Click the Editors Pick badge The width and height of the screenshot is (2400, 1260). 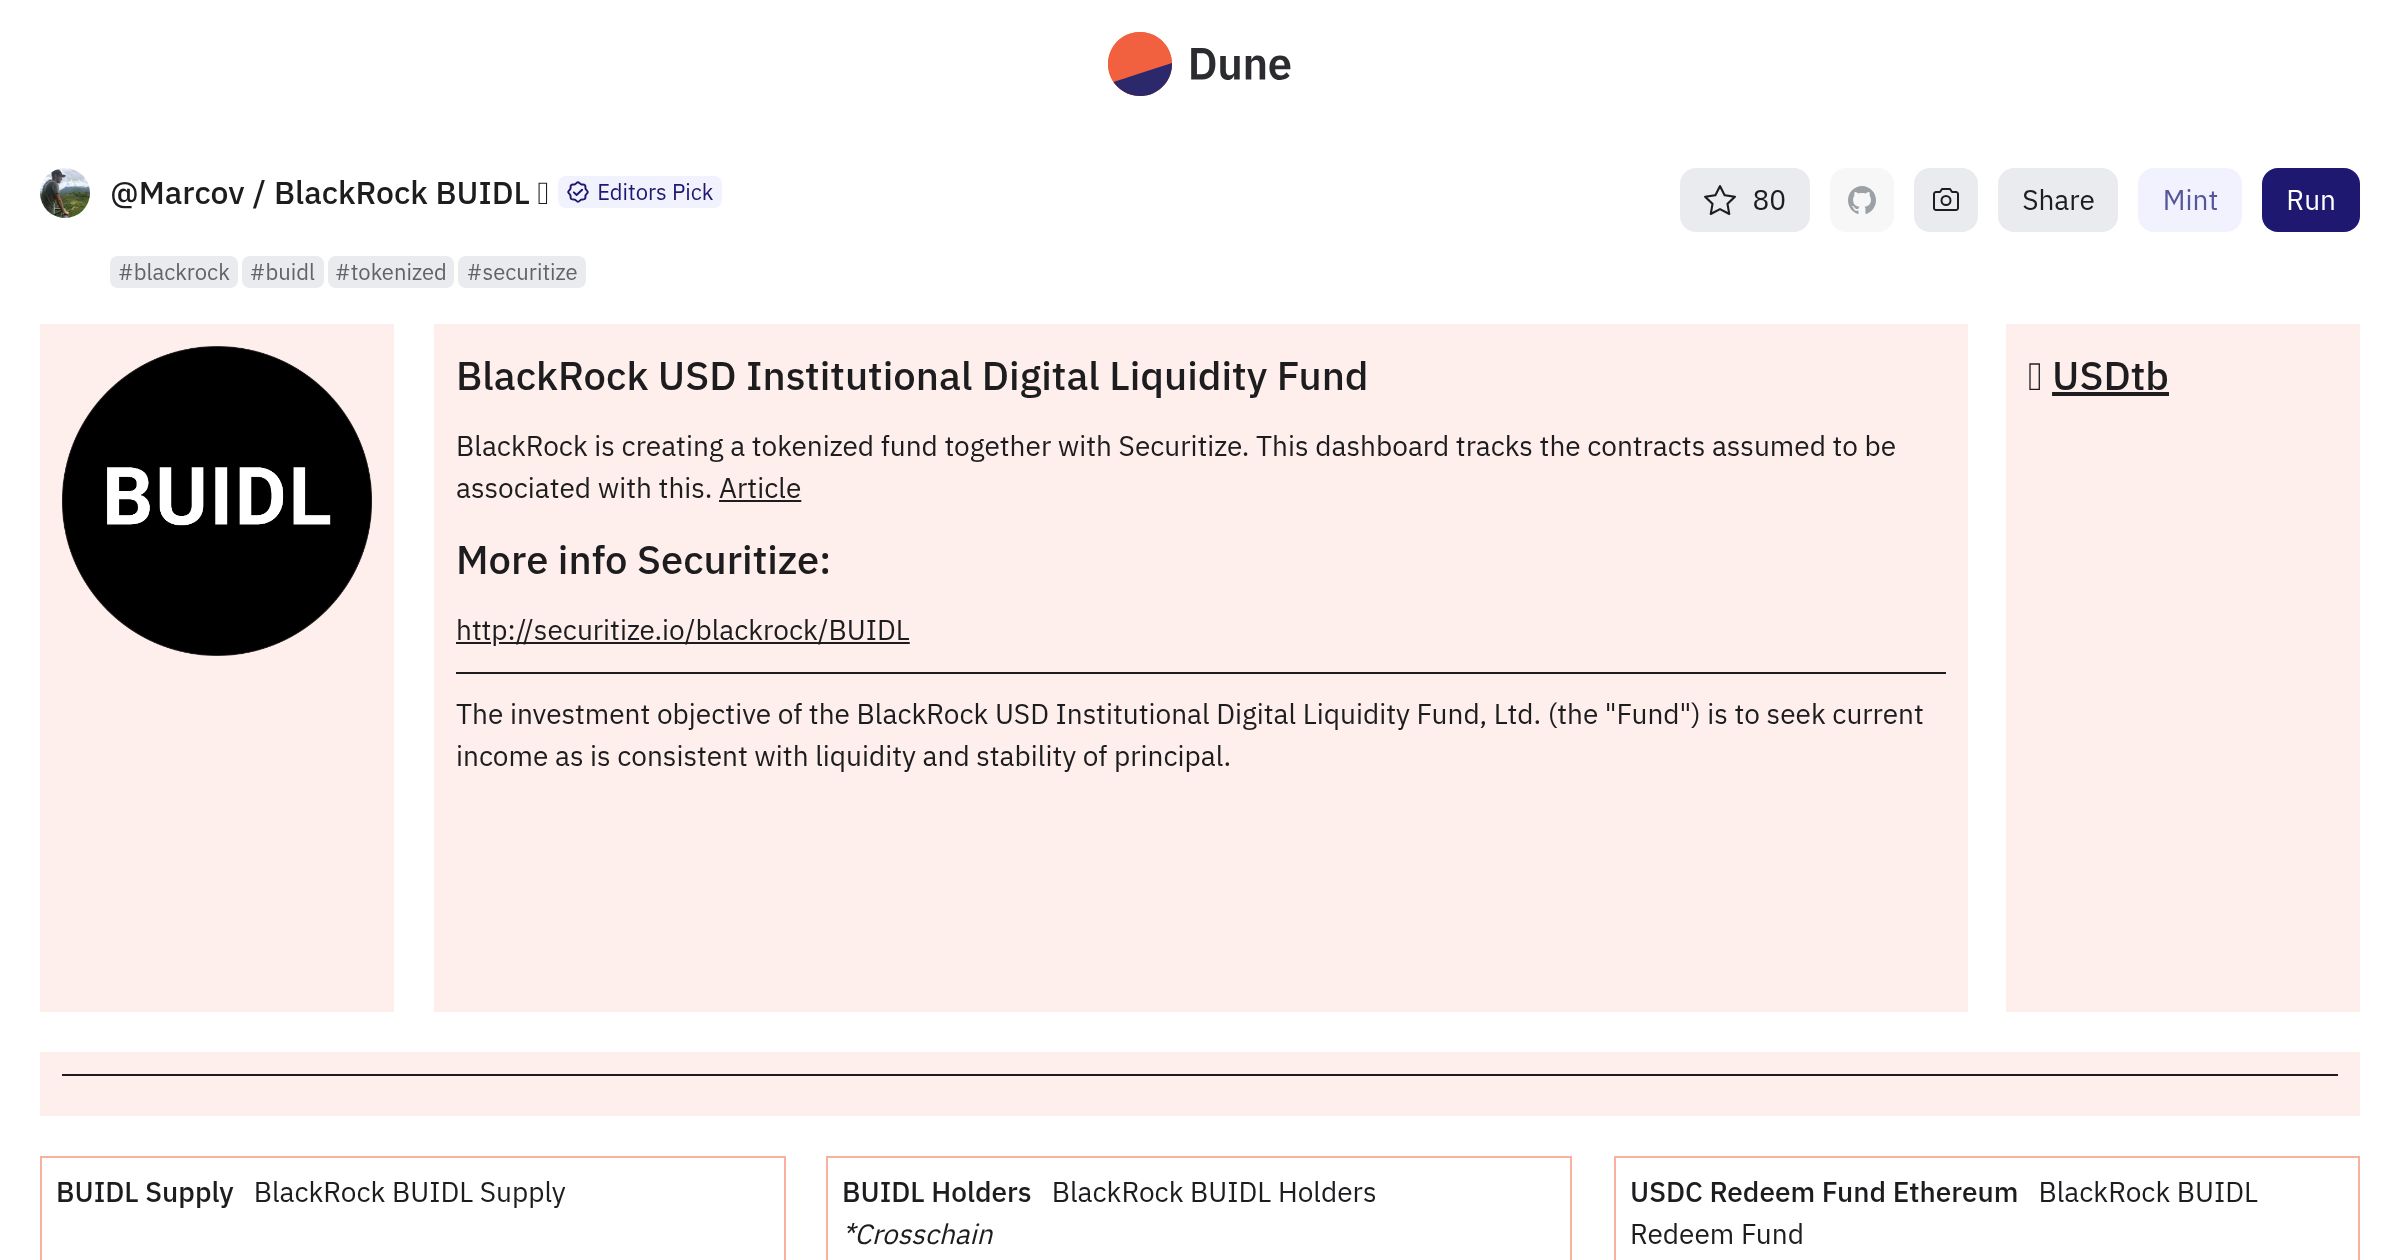[640, 192]
